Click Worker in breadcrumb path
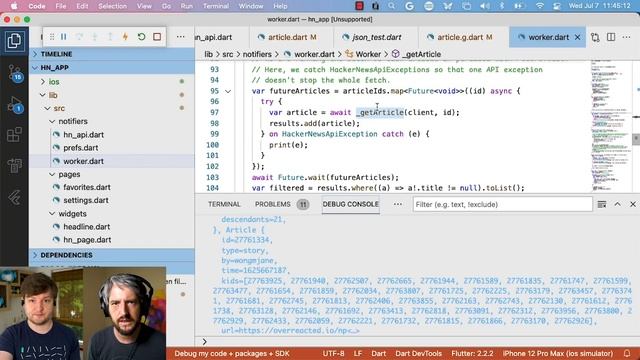 pos(368,54)
